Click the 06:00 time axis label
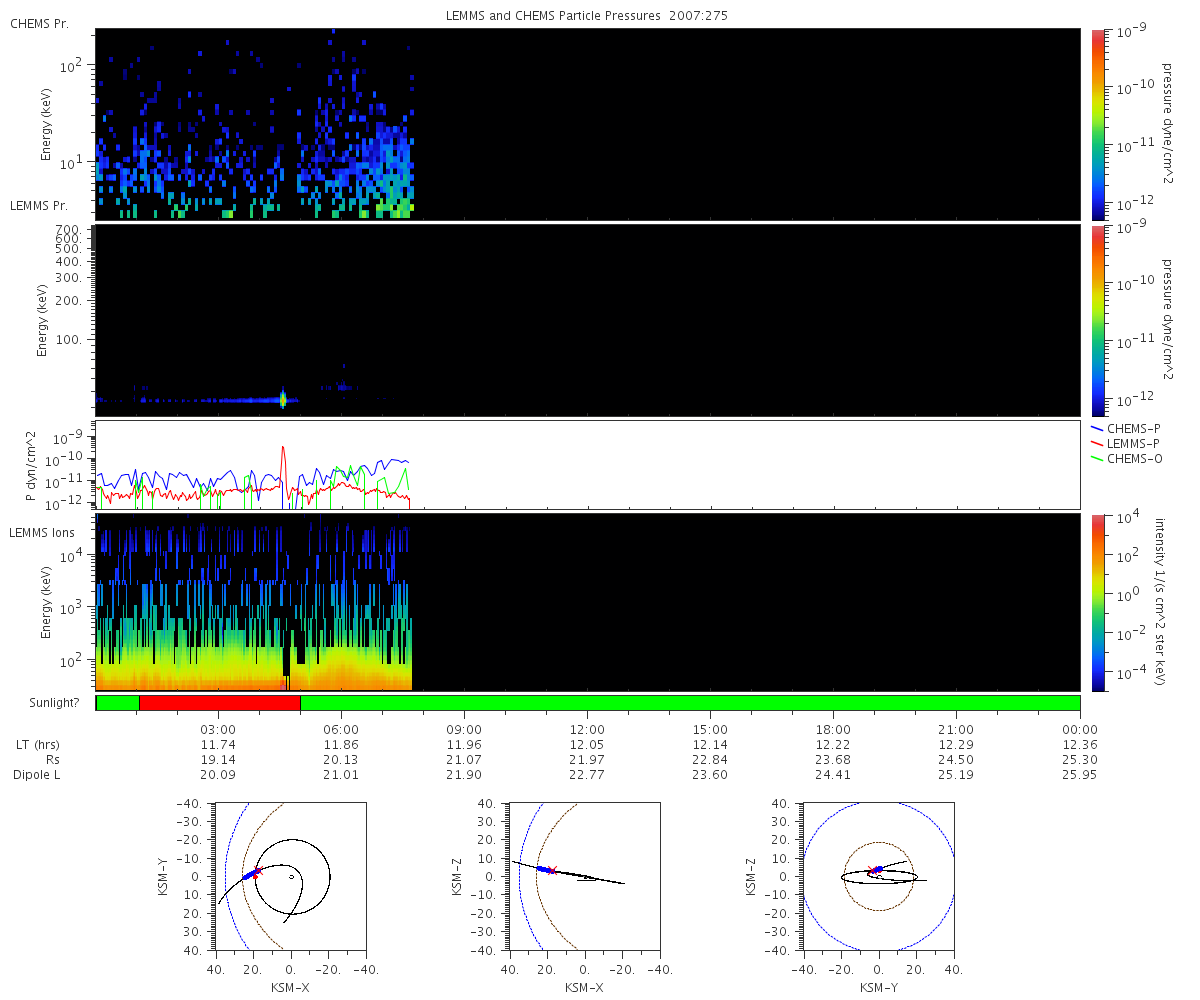The image size is (1200, 1000). pyautogui.click(x=341, y=730)
